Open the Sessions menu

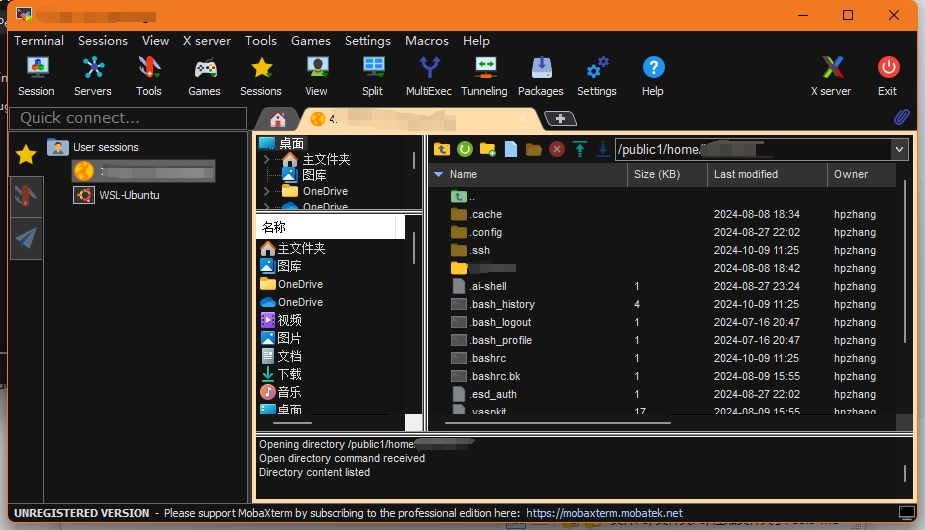coord(103,41)
